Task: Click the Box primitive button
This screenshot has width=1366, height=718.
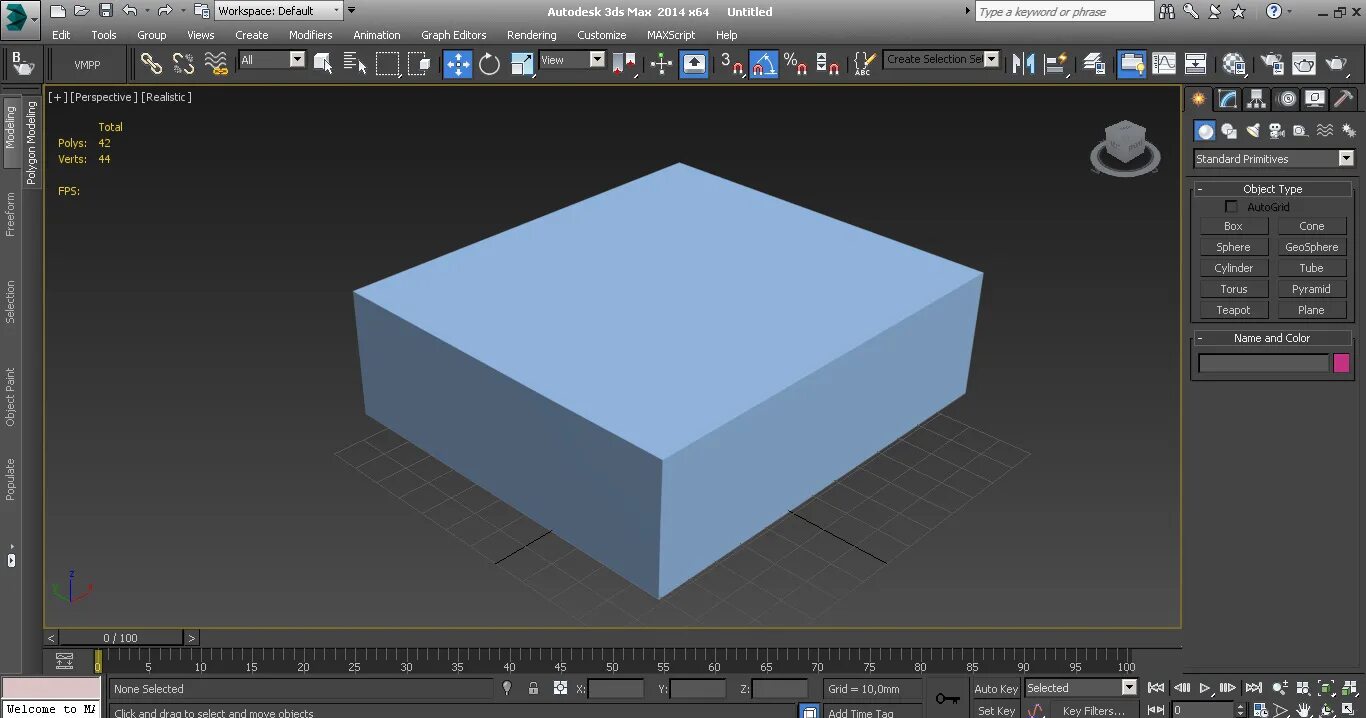Action: [1233, 226]
